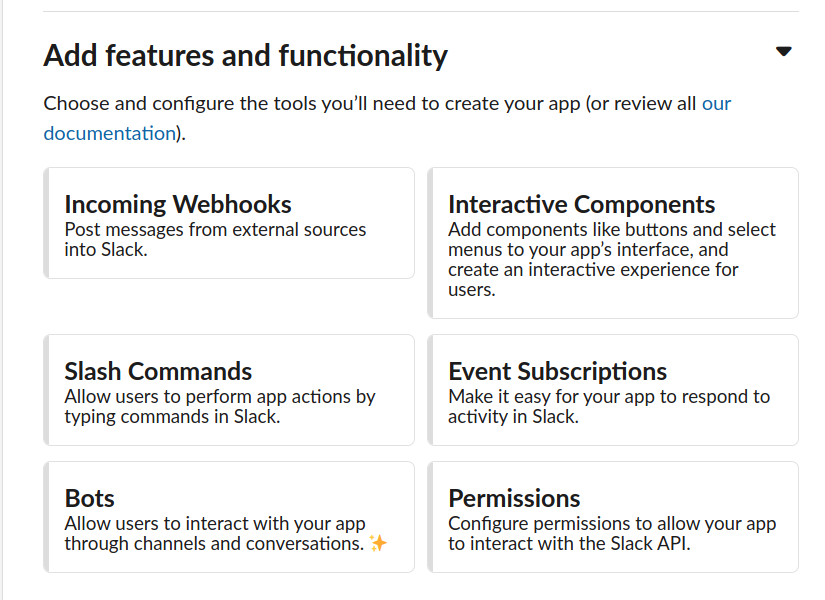Click the 'Add features and functionality' heading
The height and width of the screenshot is (600, 825).
coord(245,56)
